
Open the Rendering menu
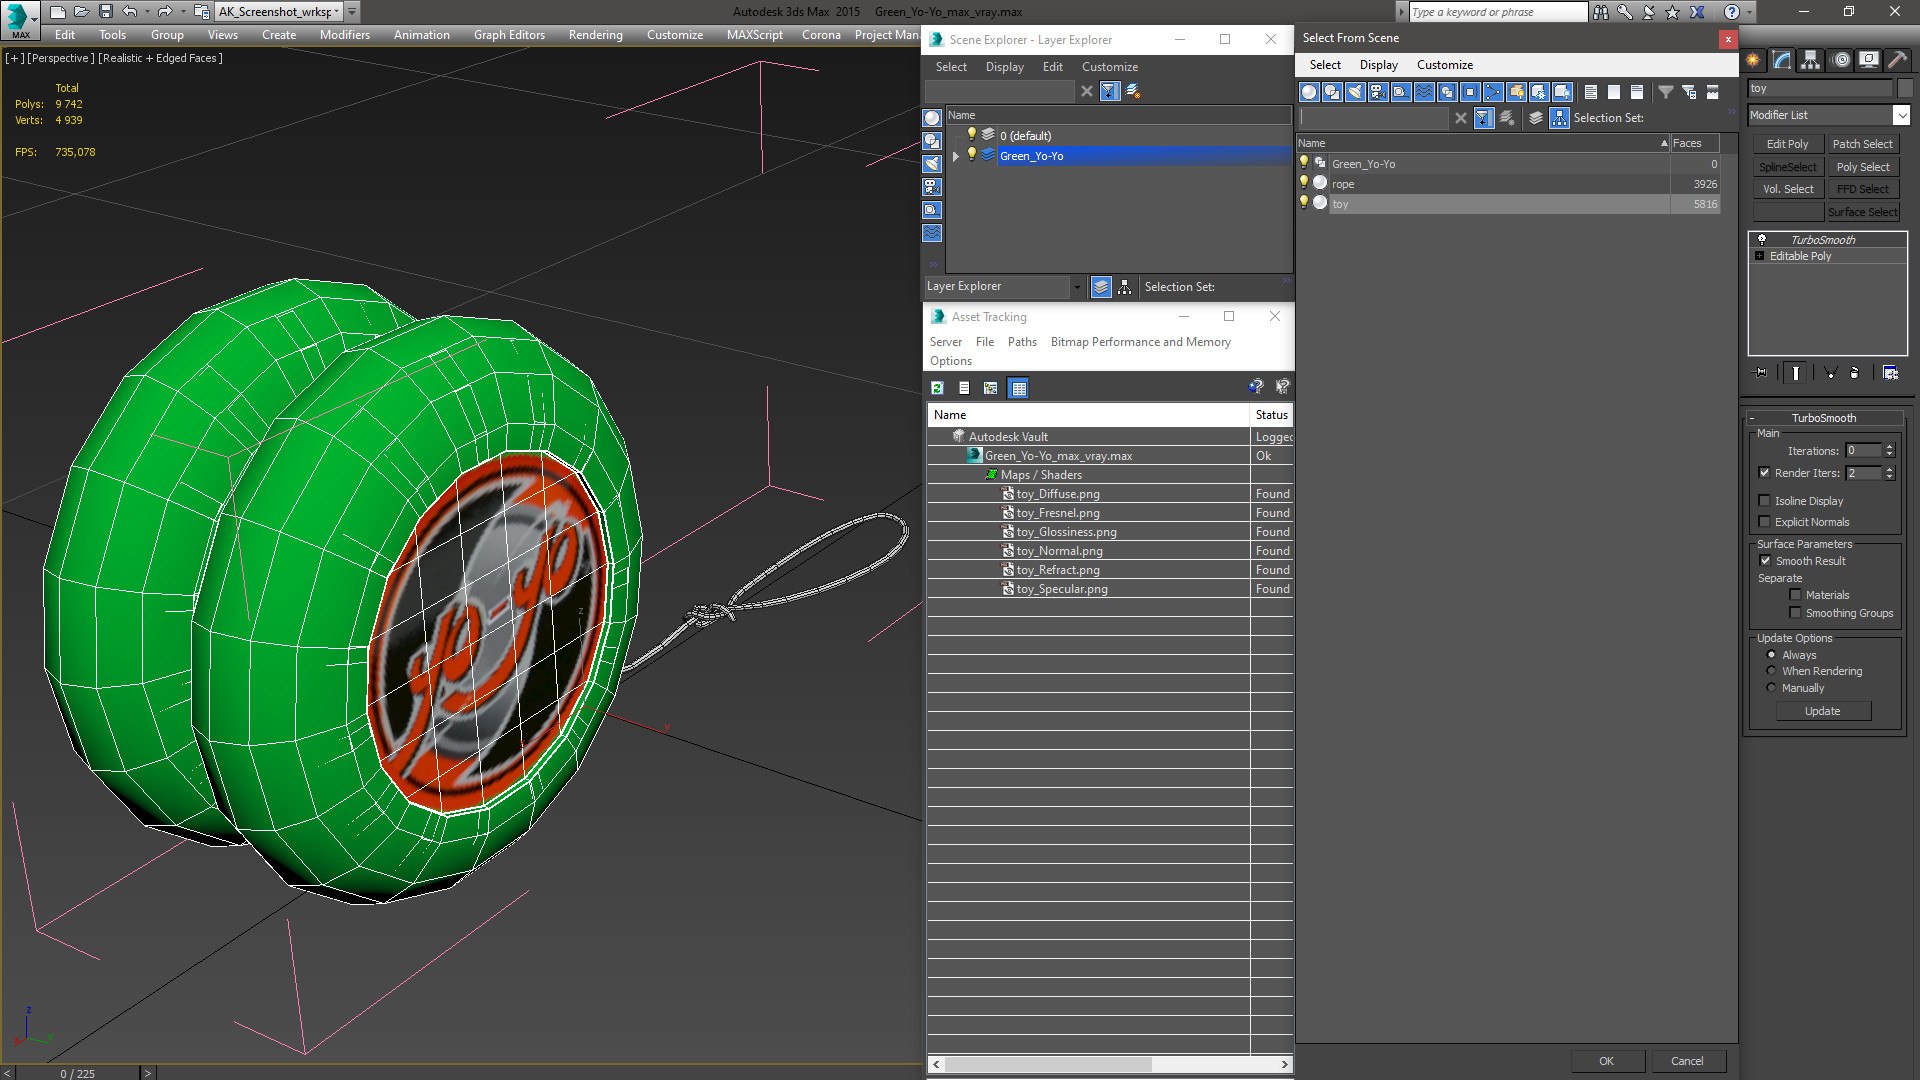point(595,35)
